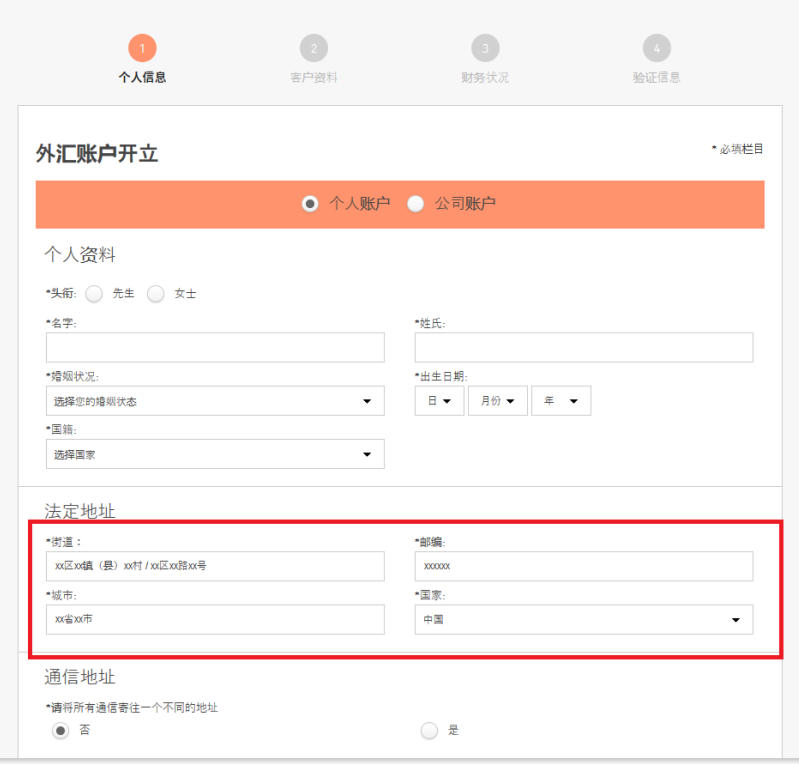Select 是 for different mailing address
799x766 pixels.
(430, 731)
